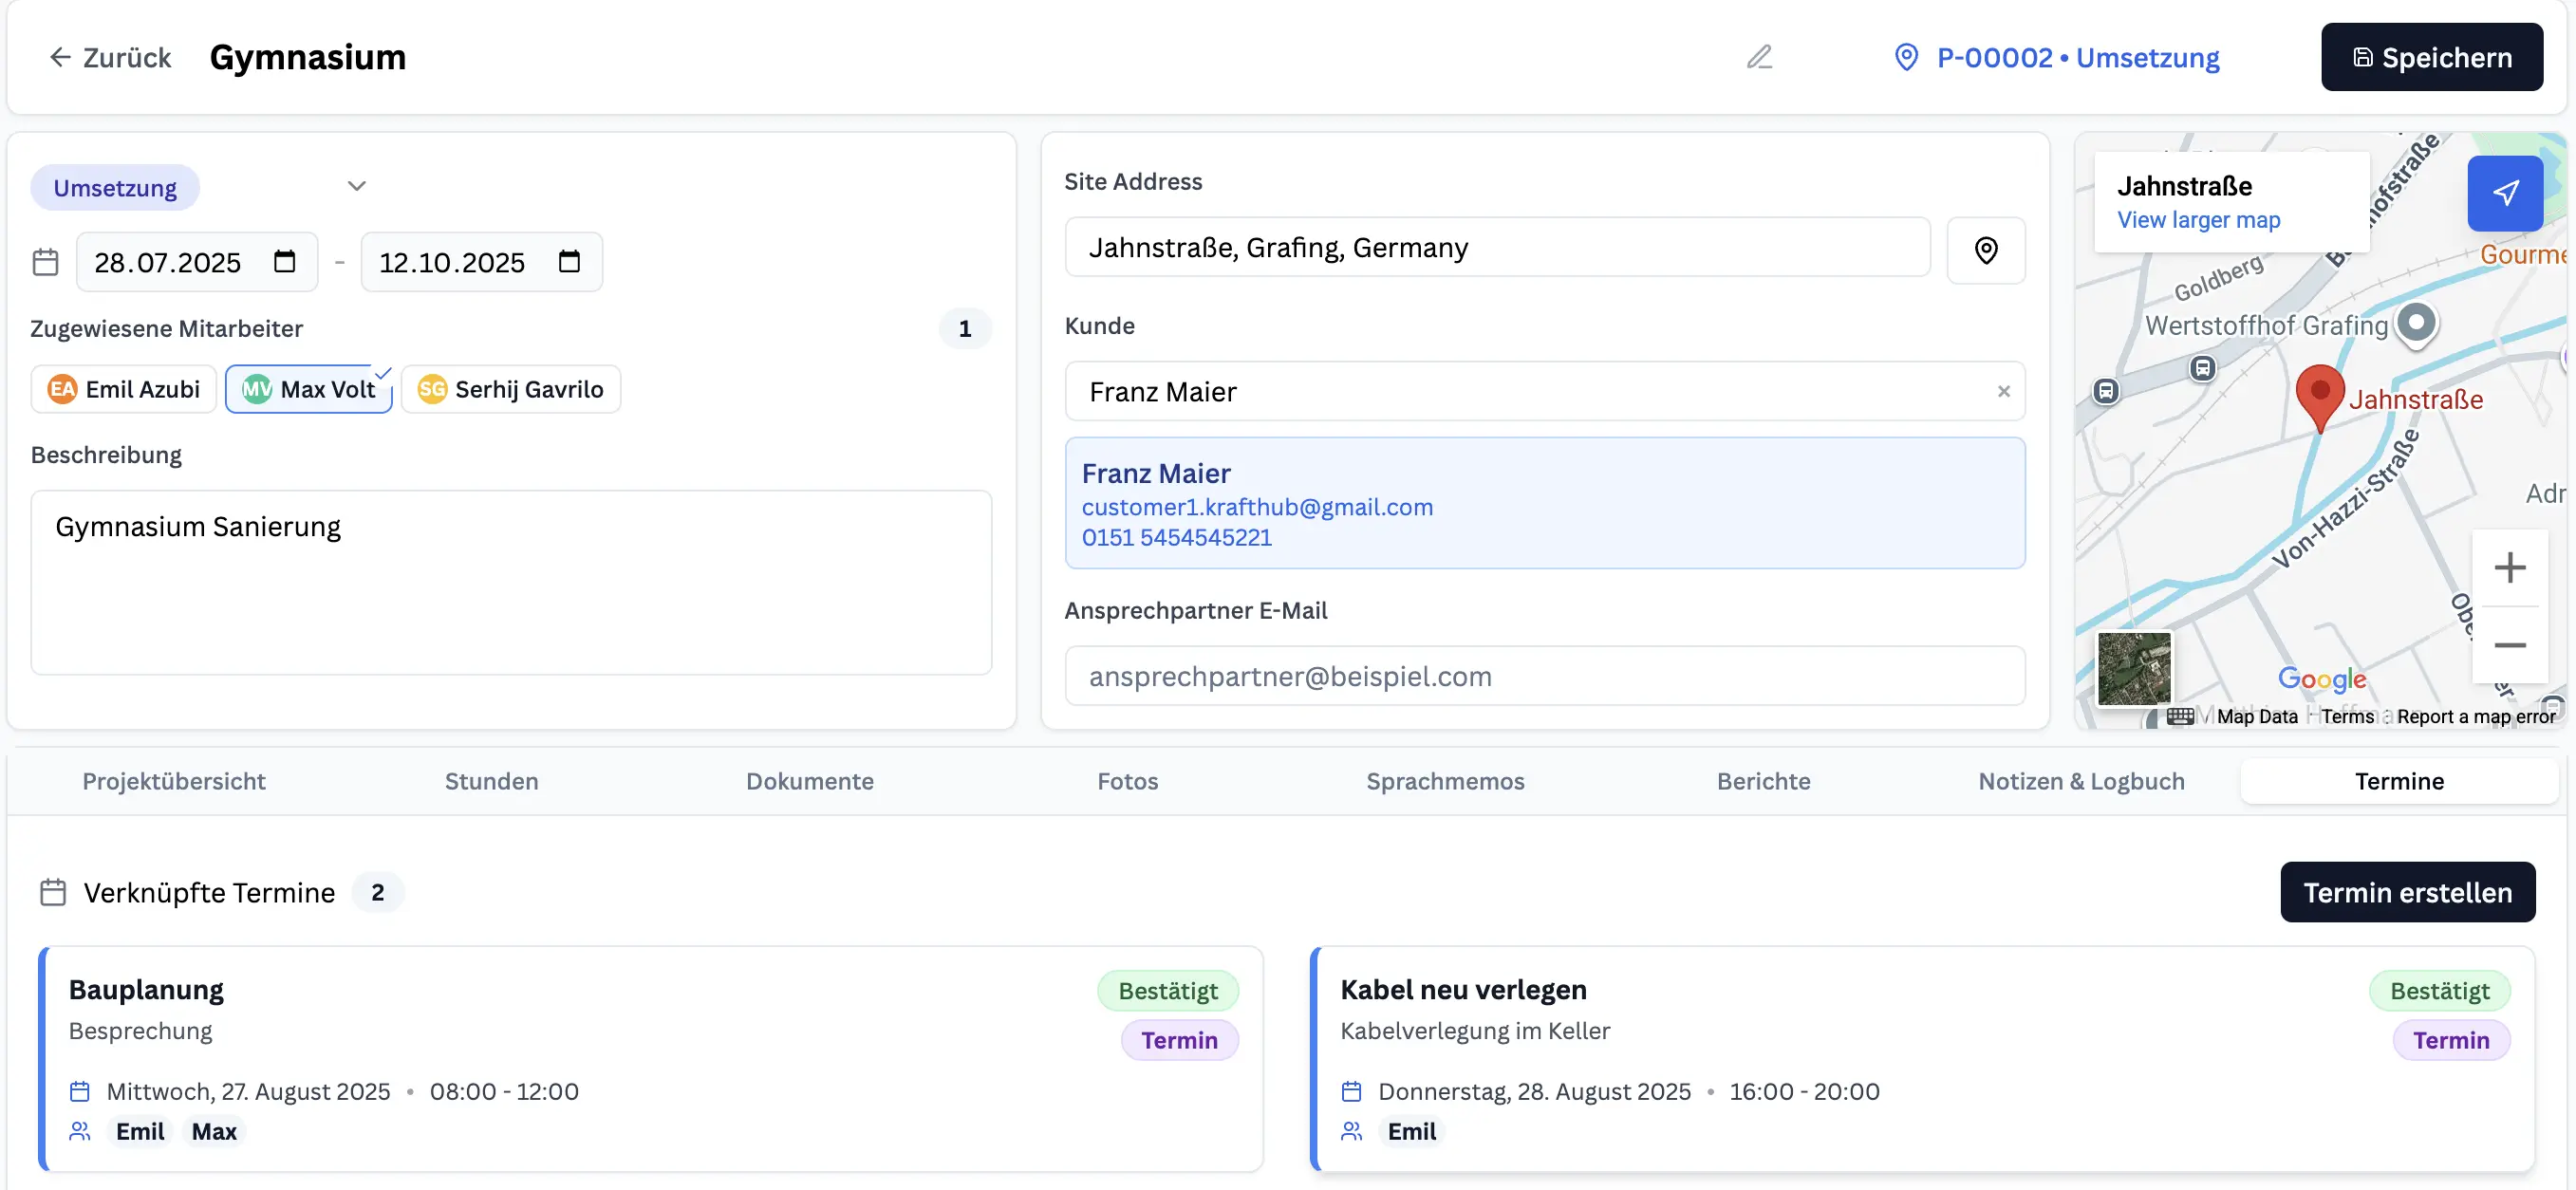Screen dimensions: 2576x1190
Task: Switch to the Dokumente tab
Action: point(809,781)
